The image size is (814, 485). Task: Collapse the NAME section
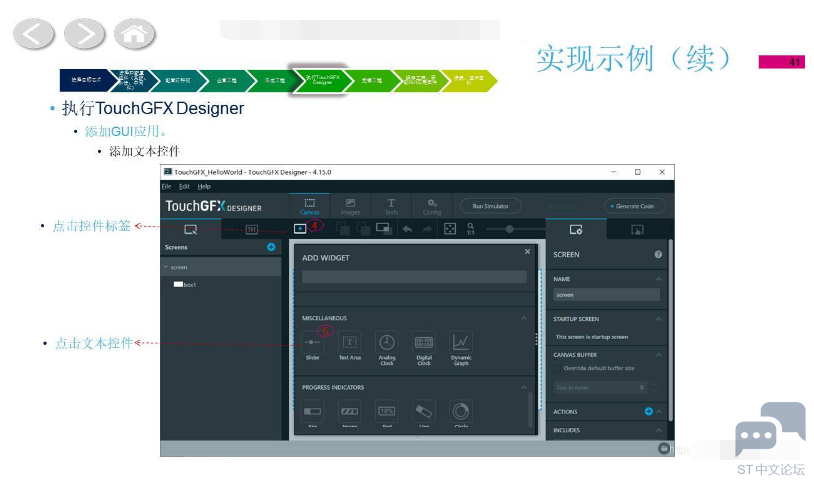[x=659, y=279]
